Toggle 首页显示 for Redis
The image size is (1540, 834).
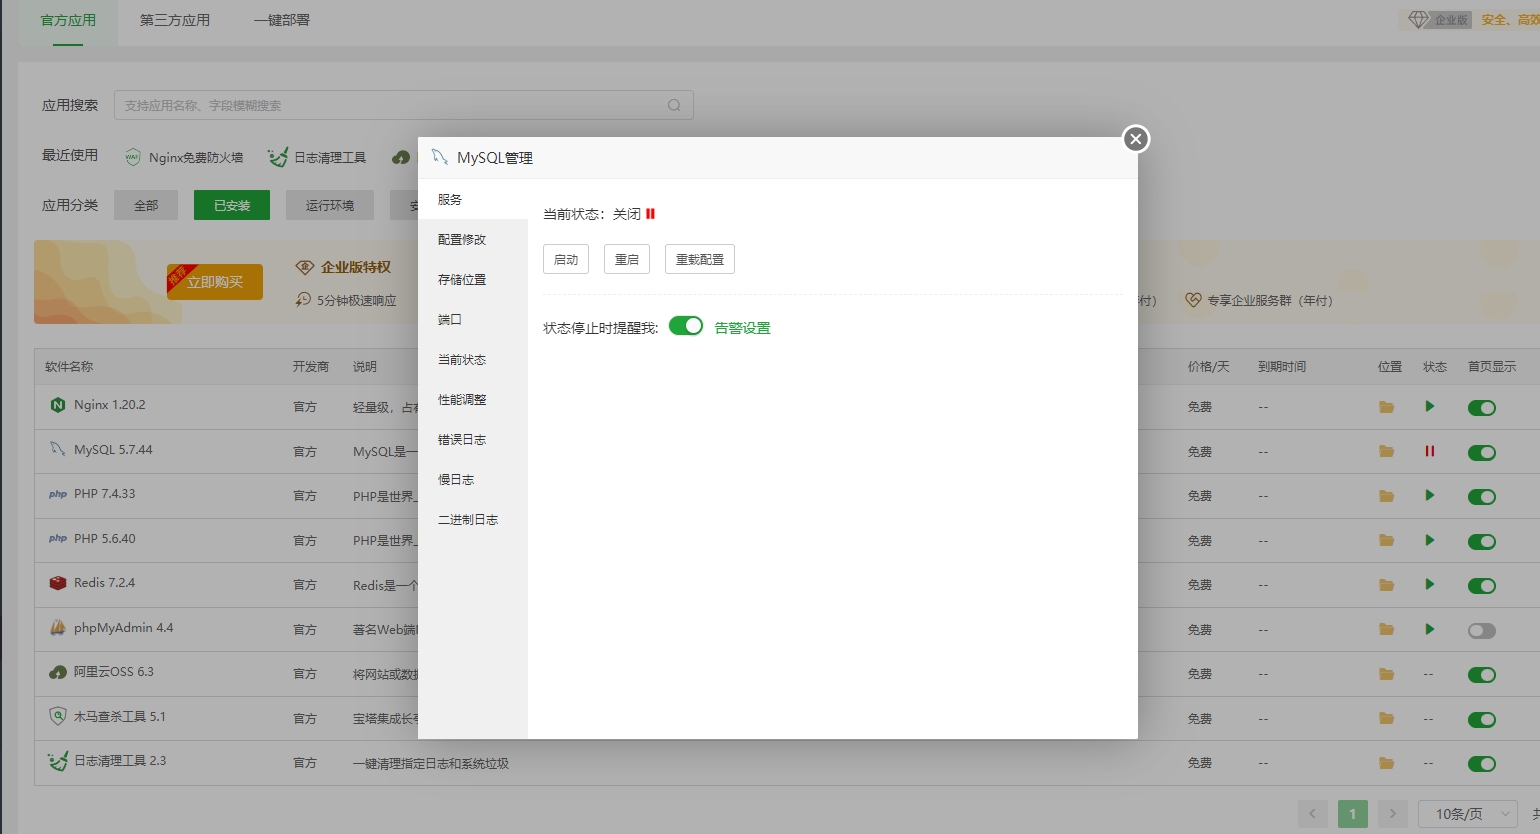(x=1482, y=586)
